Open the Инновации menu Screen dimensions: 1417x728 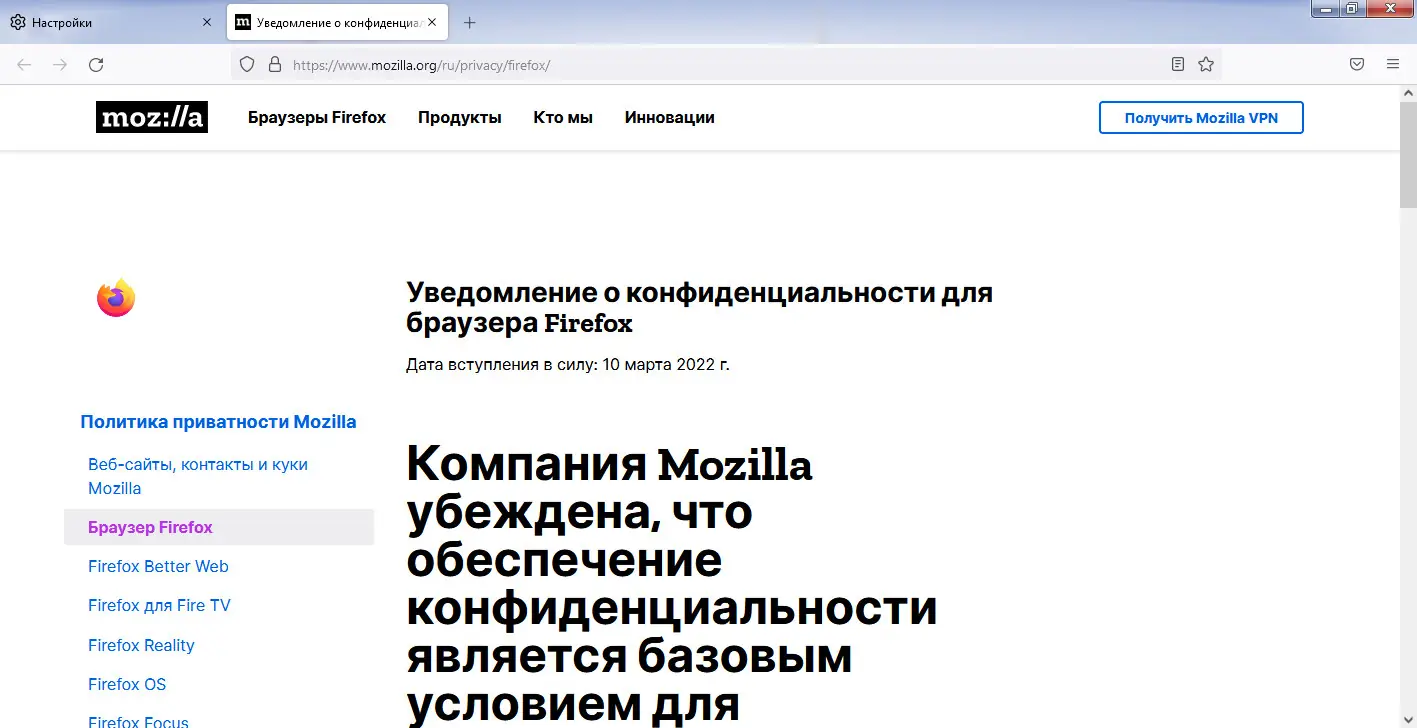(x=670, y=118)
